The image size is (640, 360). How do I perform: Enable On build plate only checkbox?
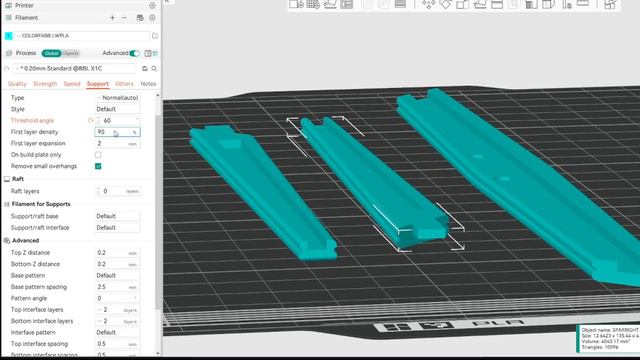click(98, 155)
